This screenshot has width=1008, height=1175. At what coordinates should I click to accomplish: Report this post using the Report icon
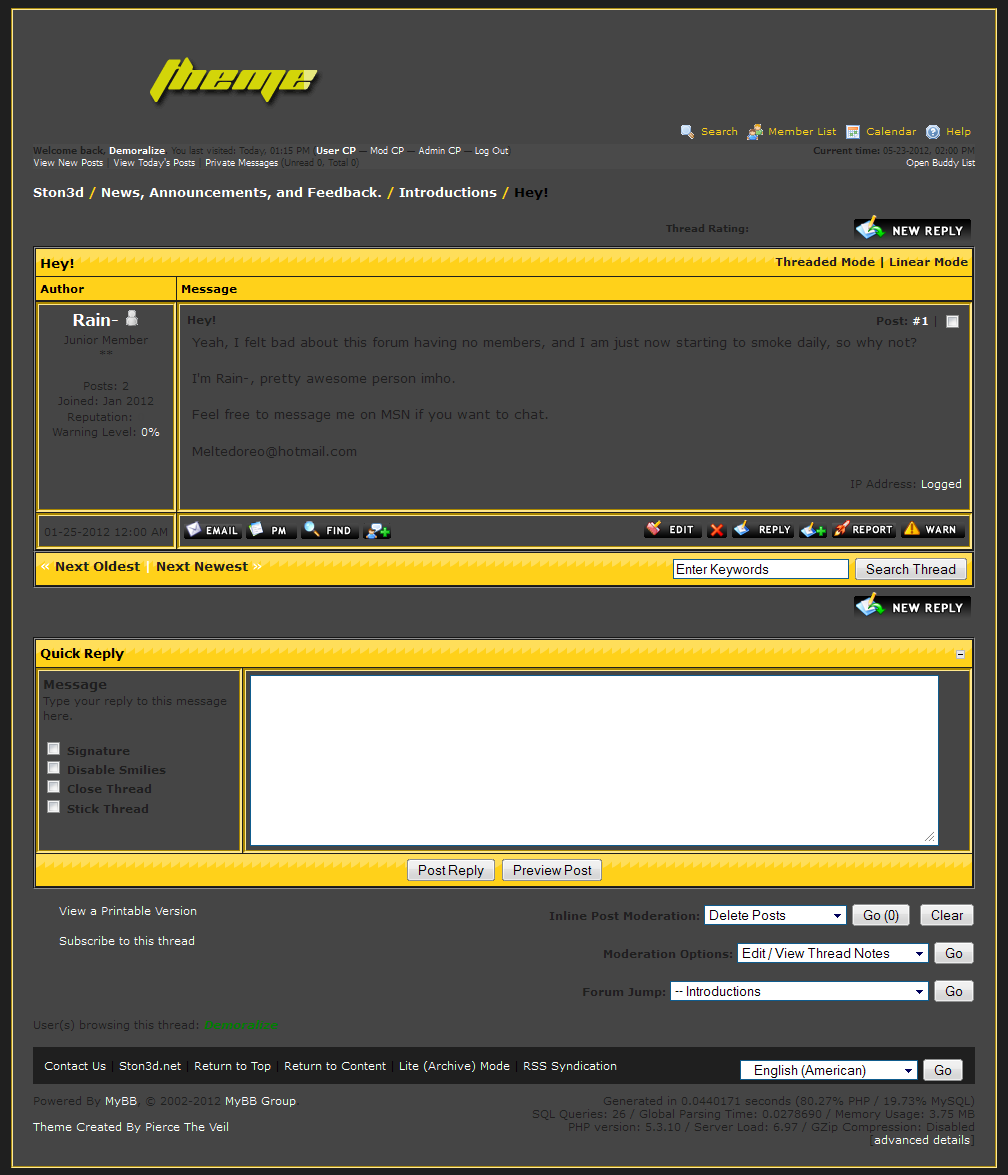click(863, 530)
